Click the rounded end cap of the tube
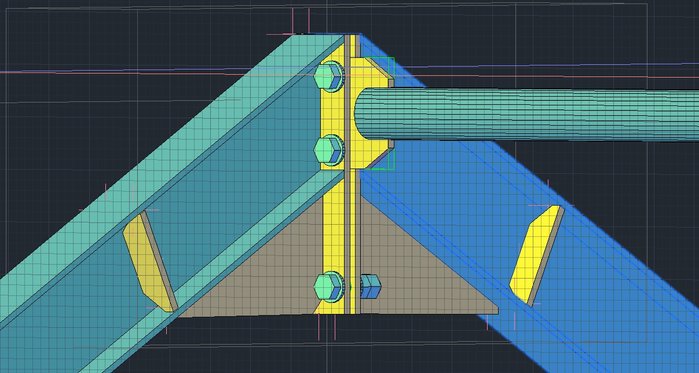 (x=362, y=114)
